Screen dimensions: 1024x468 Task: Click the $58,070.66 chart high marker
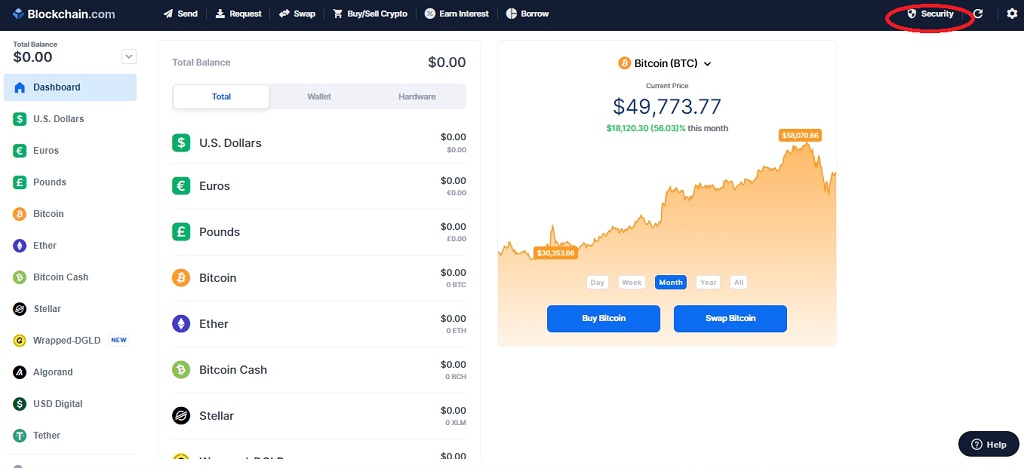(x=800, y=136)
